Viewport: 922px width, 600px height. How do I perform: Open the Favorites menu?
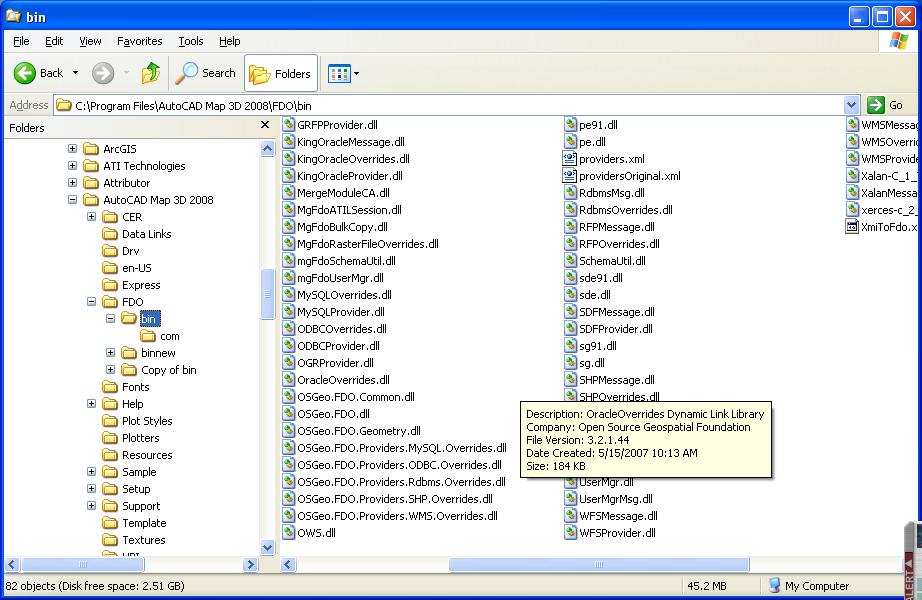click(139, 41)
